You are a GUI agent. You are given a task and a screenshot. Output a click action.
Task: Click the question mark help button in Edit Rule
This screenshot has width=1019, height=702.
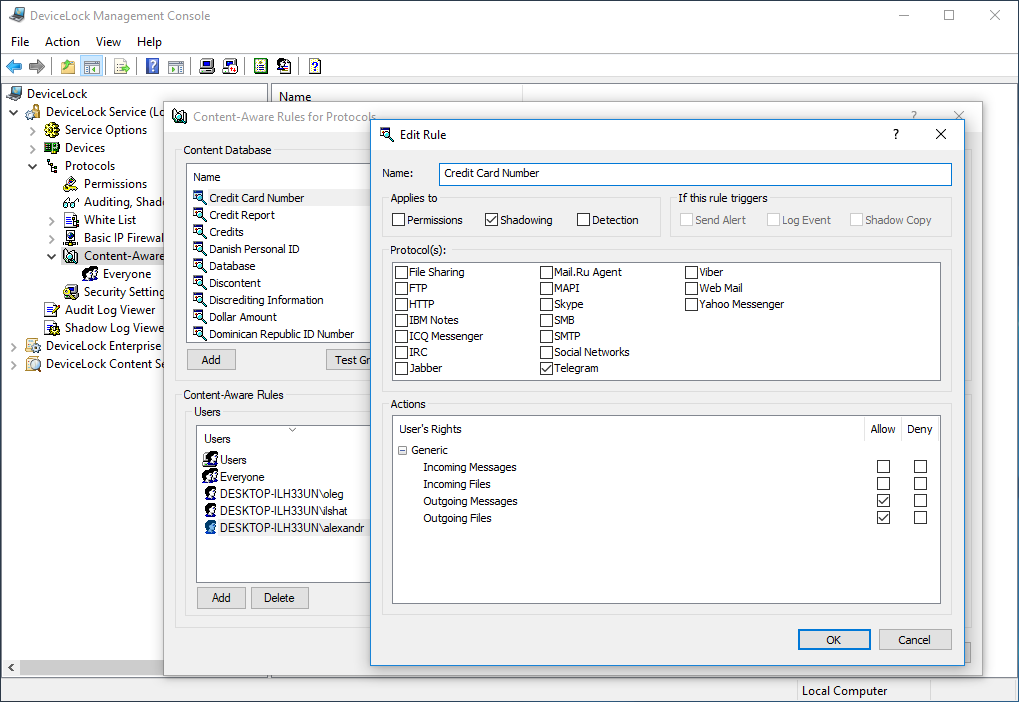coord(895,134)
